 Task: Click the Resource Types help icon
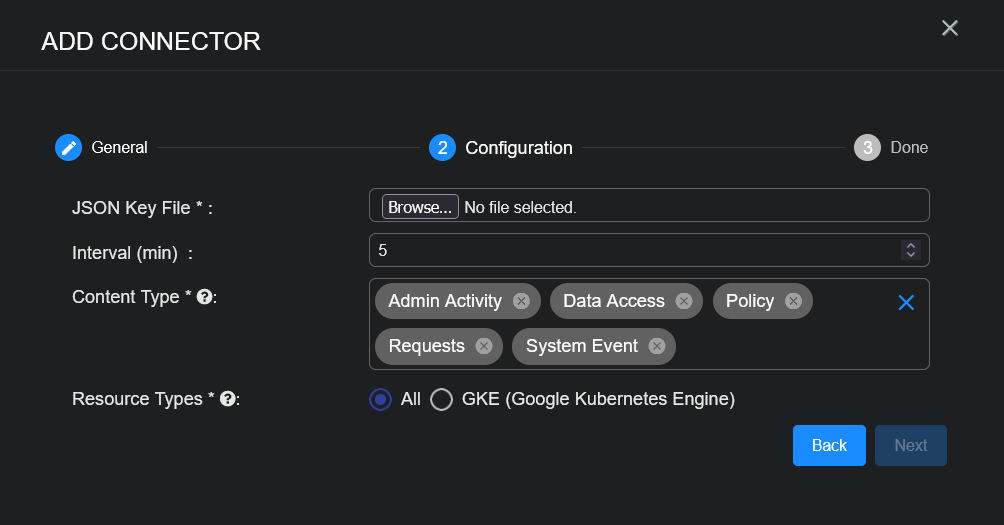[227, 399]
